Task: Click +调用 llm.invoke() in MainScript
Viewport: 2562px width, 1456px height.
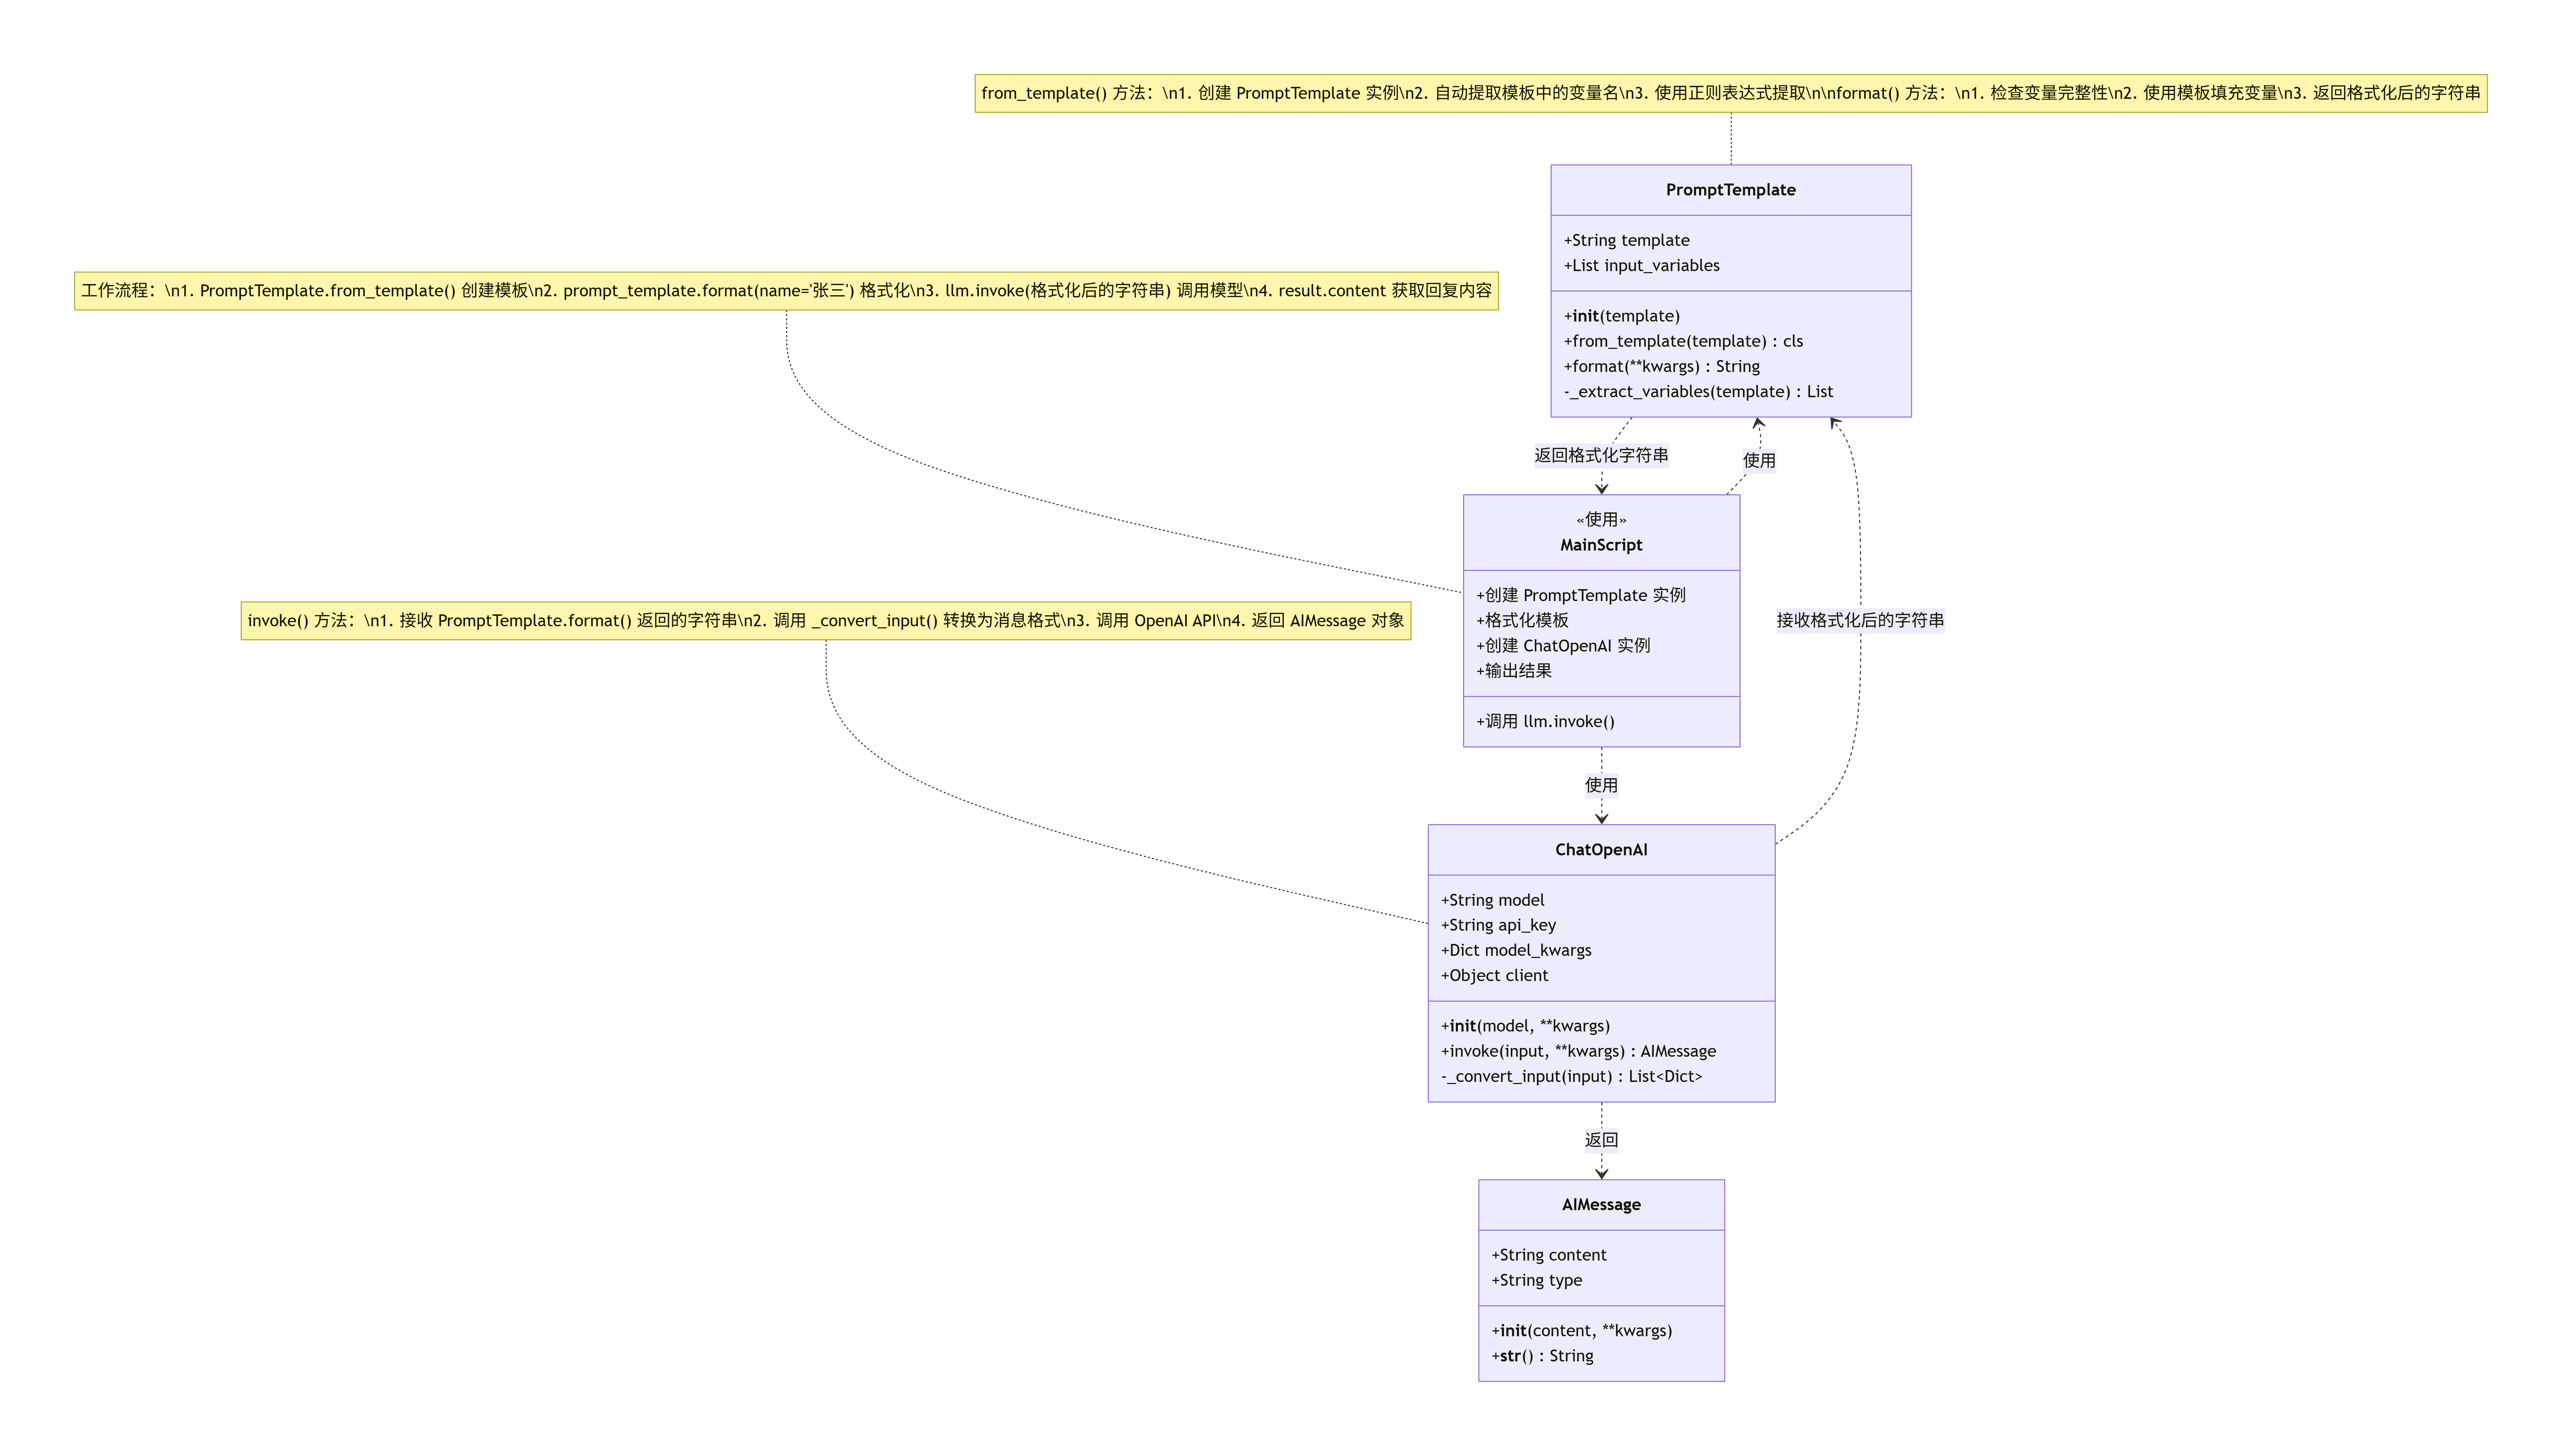Action: coord(1545,722)
